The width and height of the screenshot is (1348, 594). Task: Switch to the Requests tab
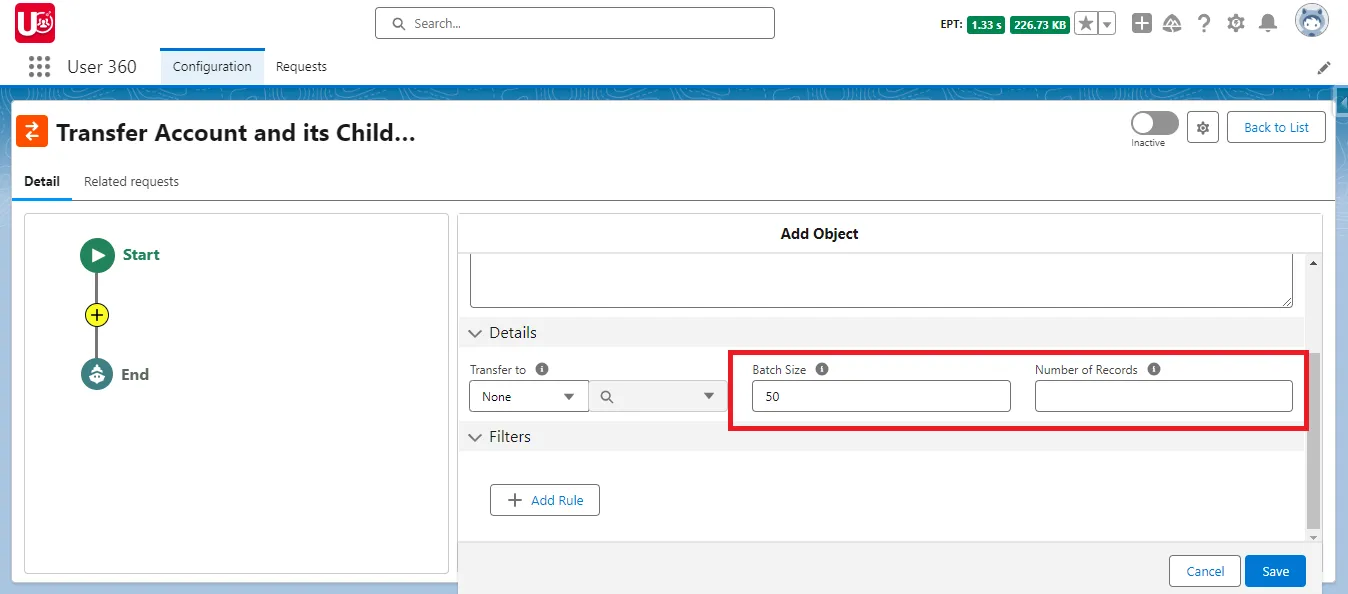(x=301, y=66)
